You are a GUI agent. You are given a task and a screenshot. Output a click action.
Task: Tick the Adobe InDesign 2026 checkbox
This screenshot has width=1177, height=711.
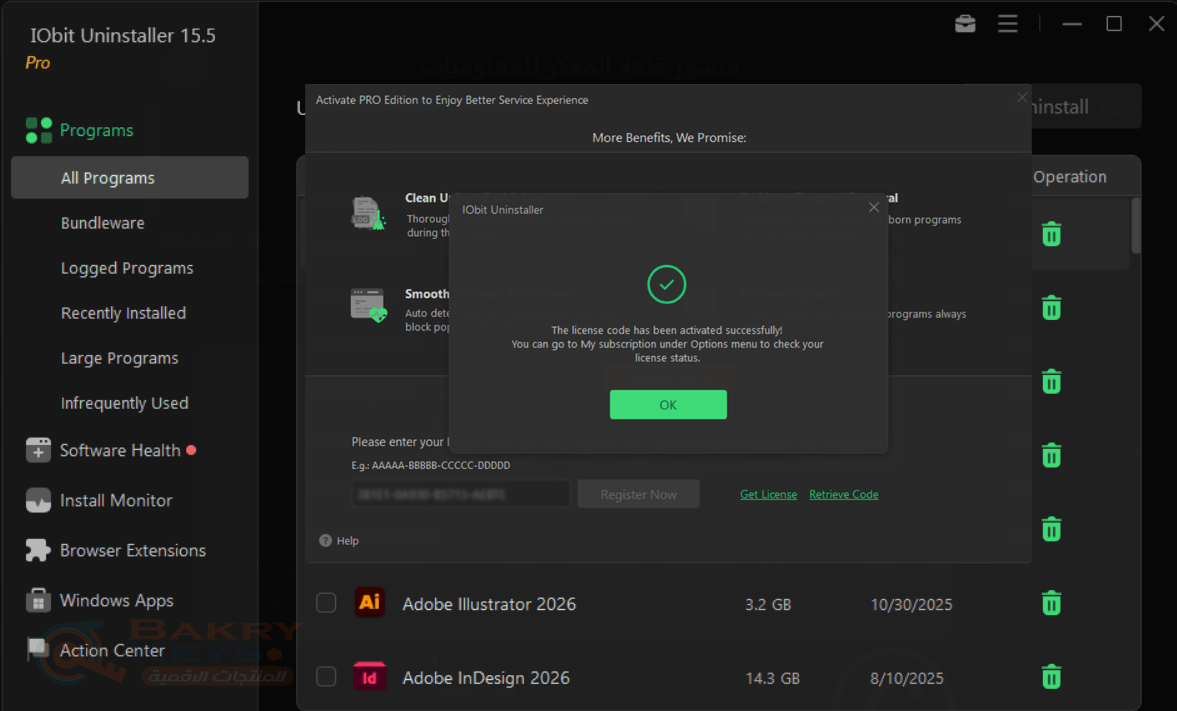click(326, 676)
